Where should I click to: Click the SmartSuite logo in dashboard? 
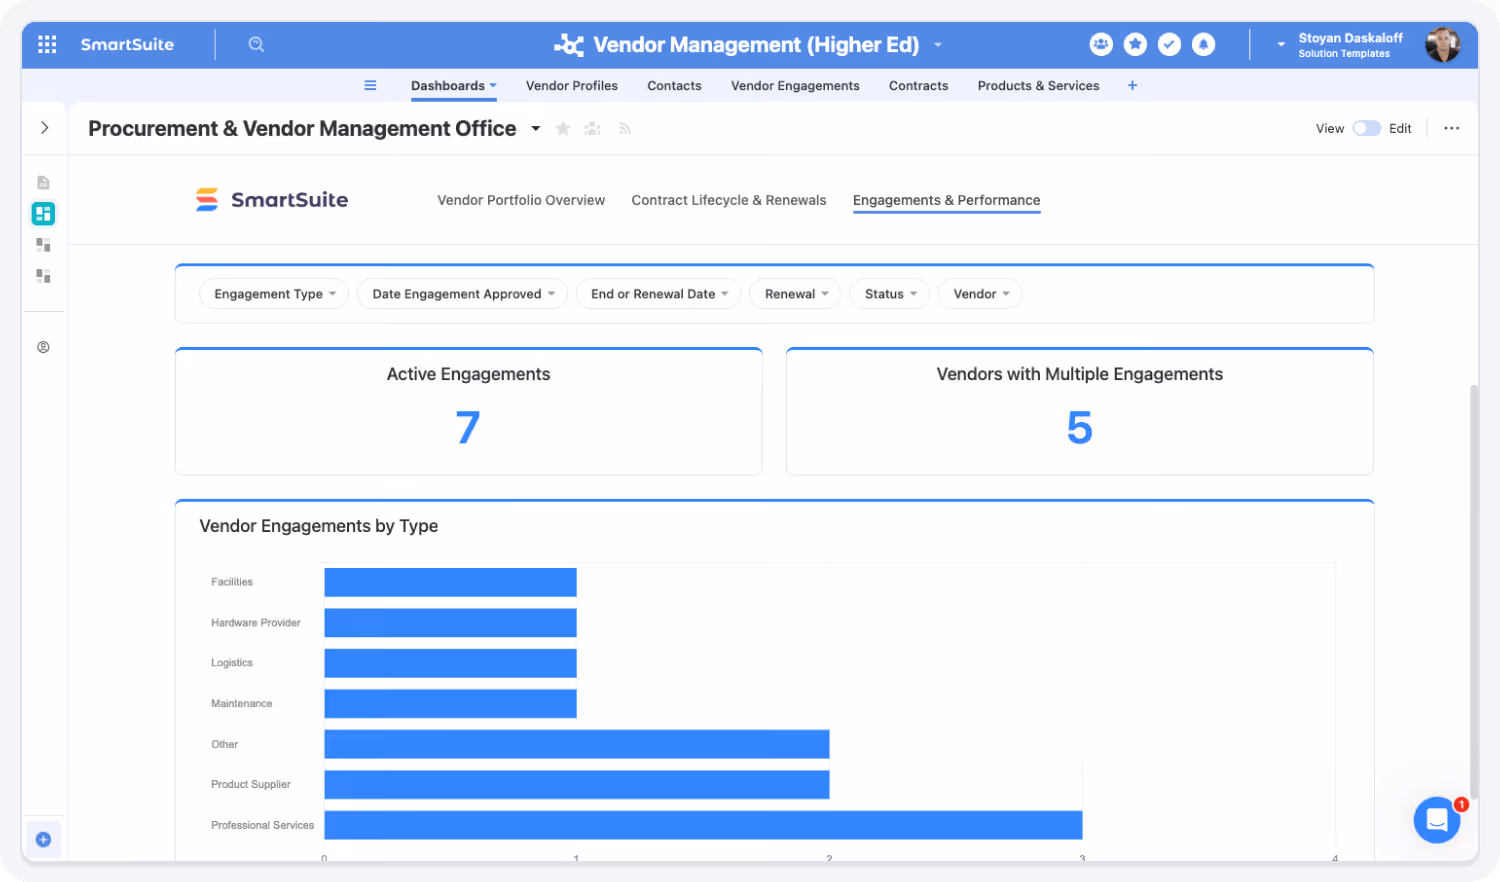click(x=272, y=200)
